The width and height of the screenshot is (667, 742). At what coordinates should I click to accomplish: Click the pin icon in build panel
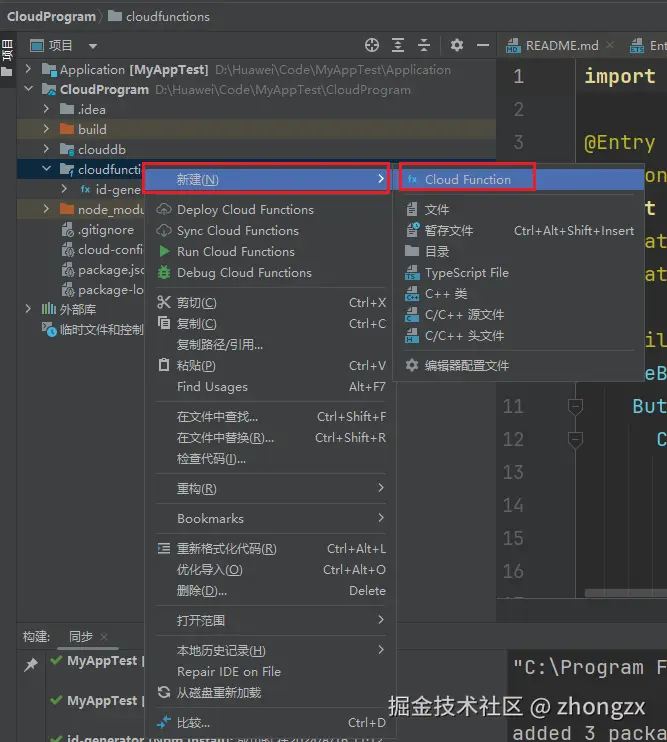(x=31, y=664)
